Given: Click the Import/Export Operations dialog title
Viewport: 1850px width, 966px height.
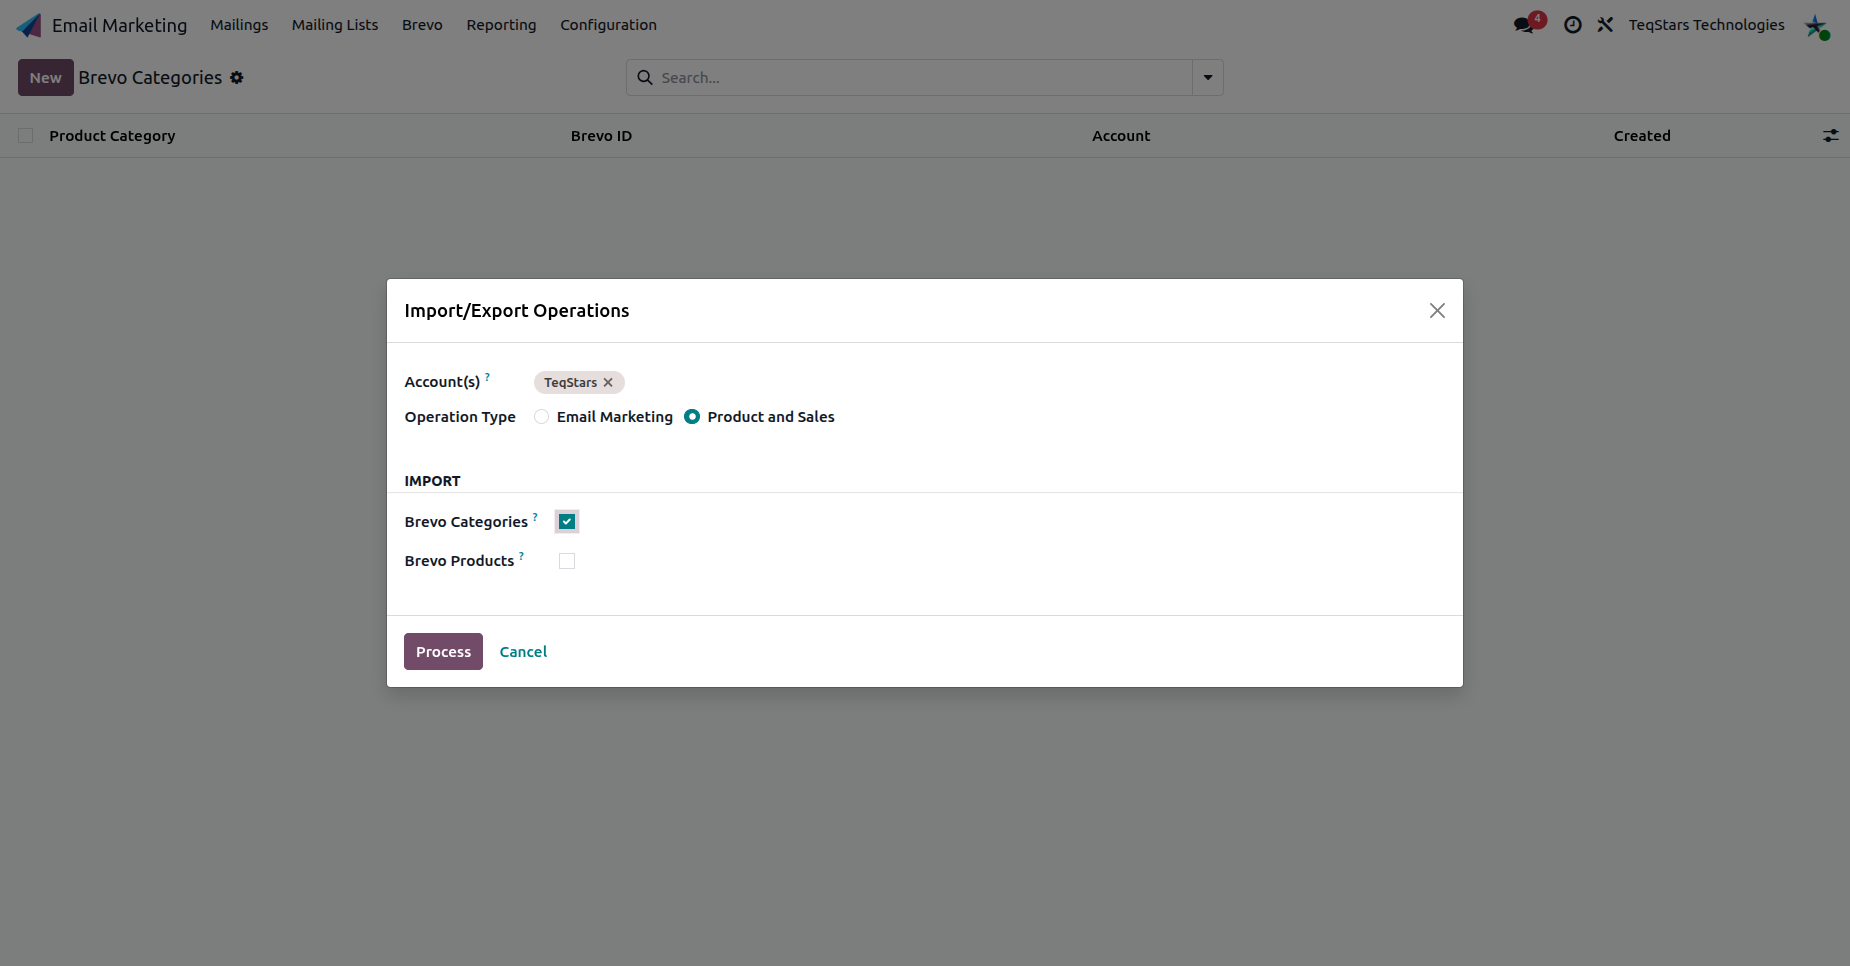Looking at the screenshot, I should tap(517, 311).
